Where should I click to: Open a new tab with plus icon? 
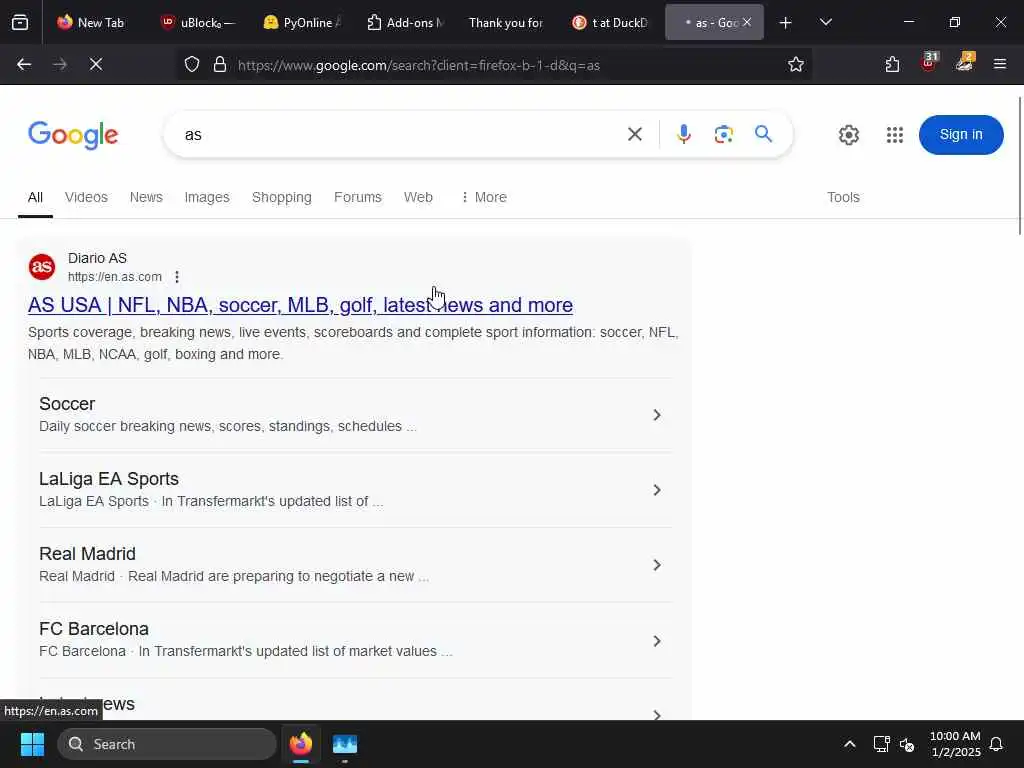pos(786,23)
